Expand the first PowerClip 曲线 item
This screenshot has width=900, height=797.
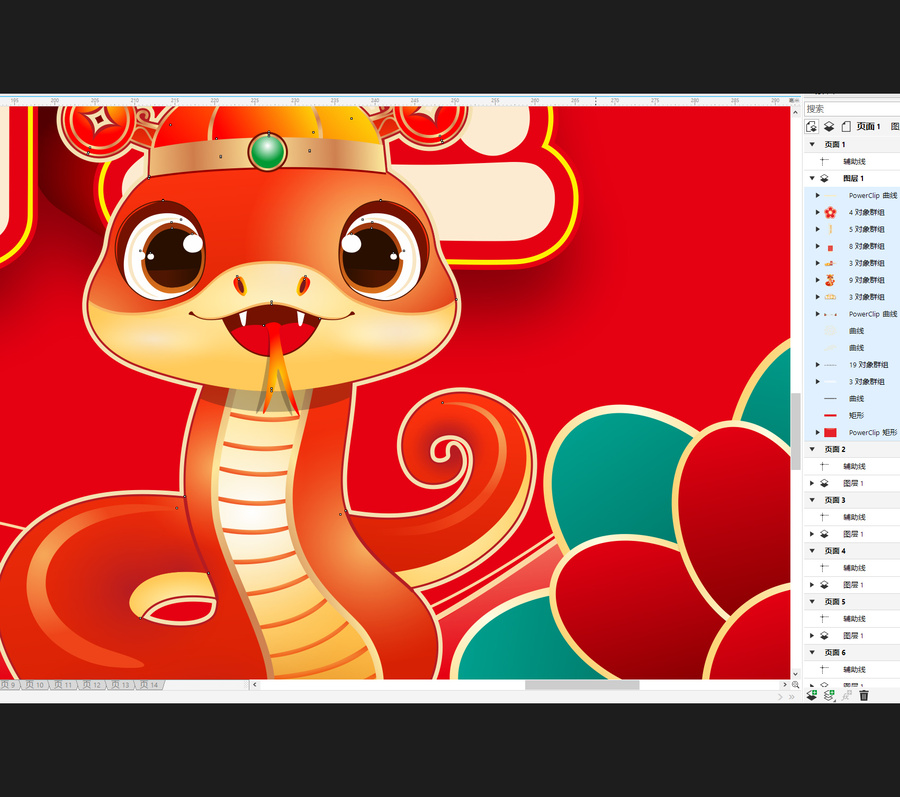(x=817, y=196)
